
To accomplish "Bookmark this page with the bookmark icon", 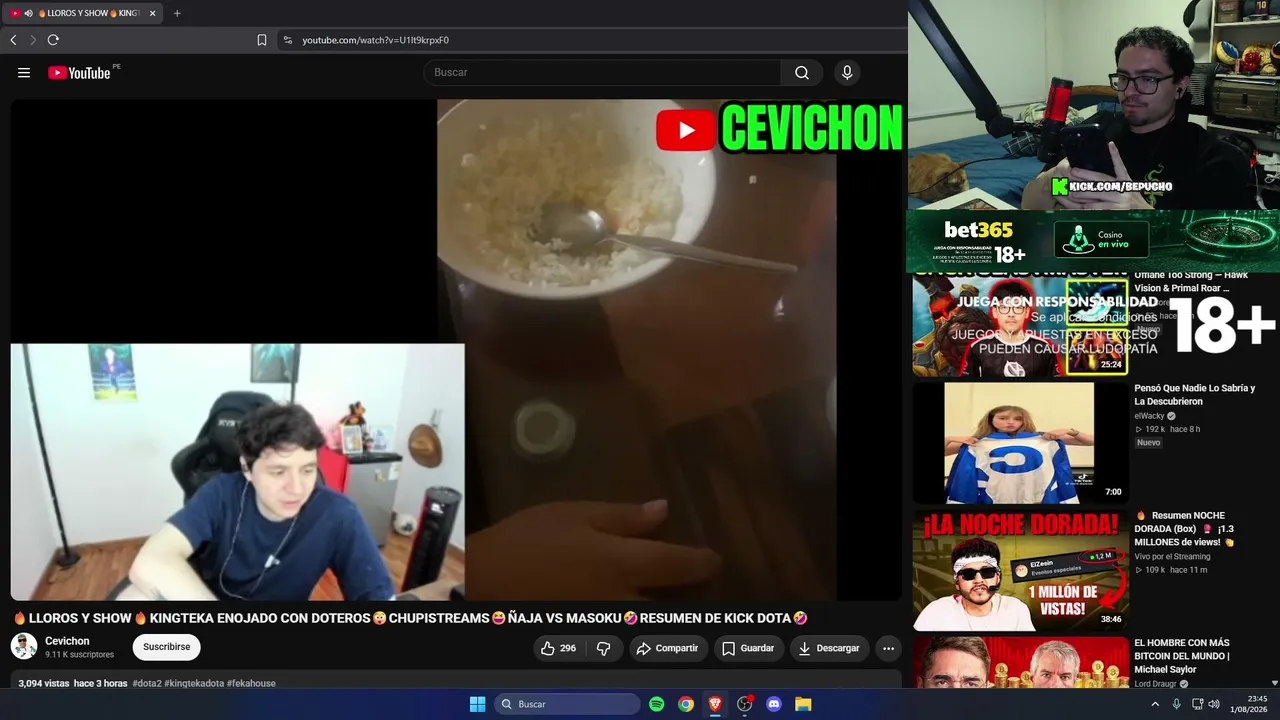I will pos(262,40).
